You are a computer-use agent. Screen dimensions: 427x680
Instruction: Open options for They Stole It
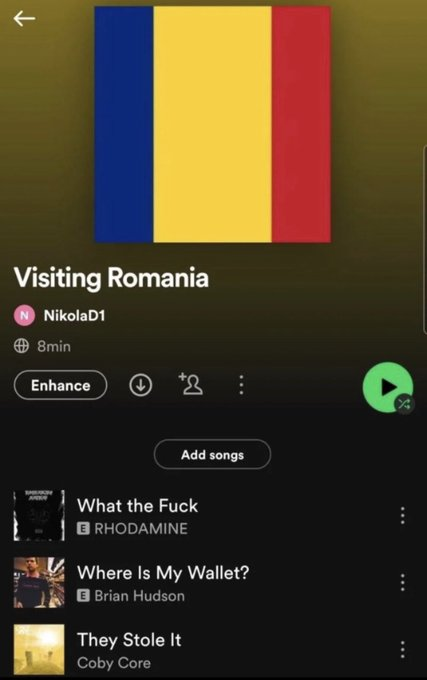(x=403, y=649)
